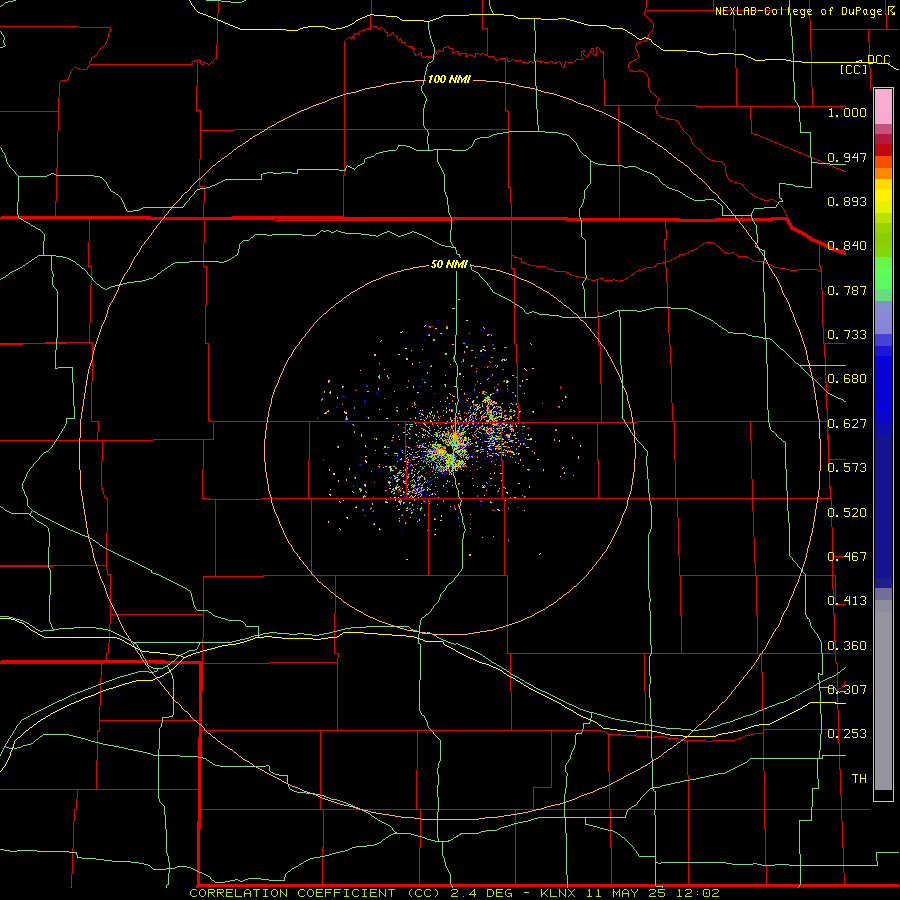Click the 0.840 scale label
Screen dimensions: 900x900
(847, 245)
